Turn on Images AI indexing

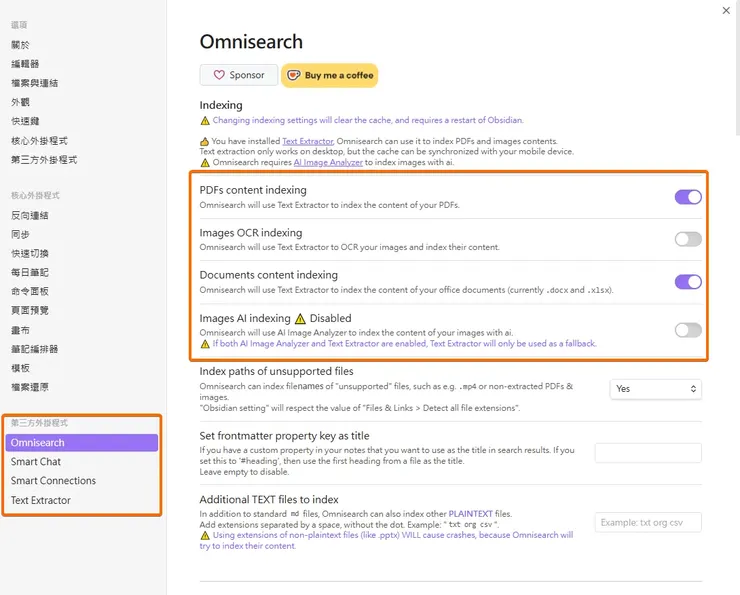[688, 330]
